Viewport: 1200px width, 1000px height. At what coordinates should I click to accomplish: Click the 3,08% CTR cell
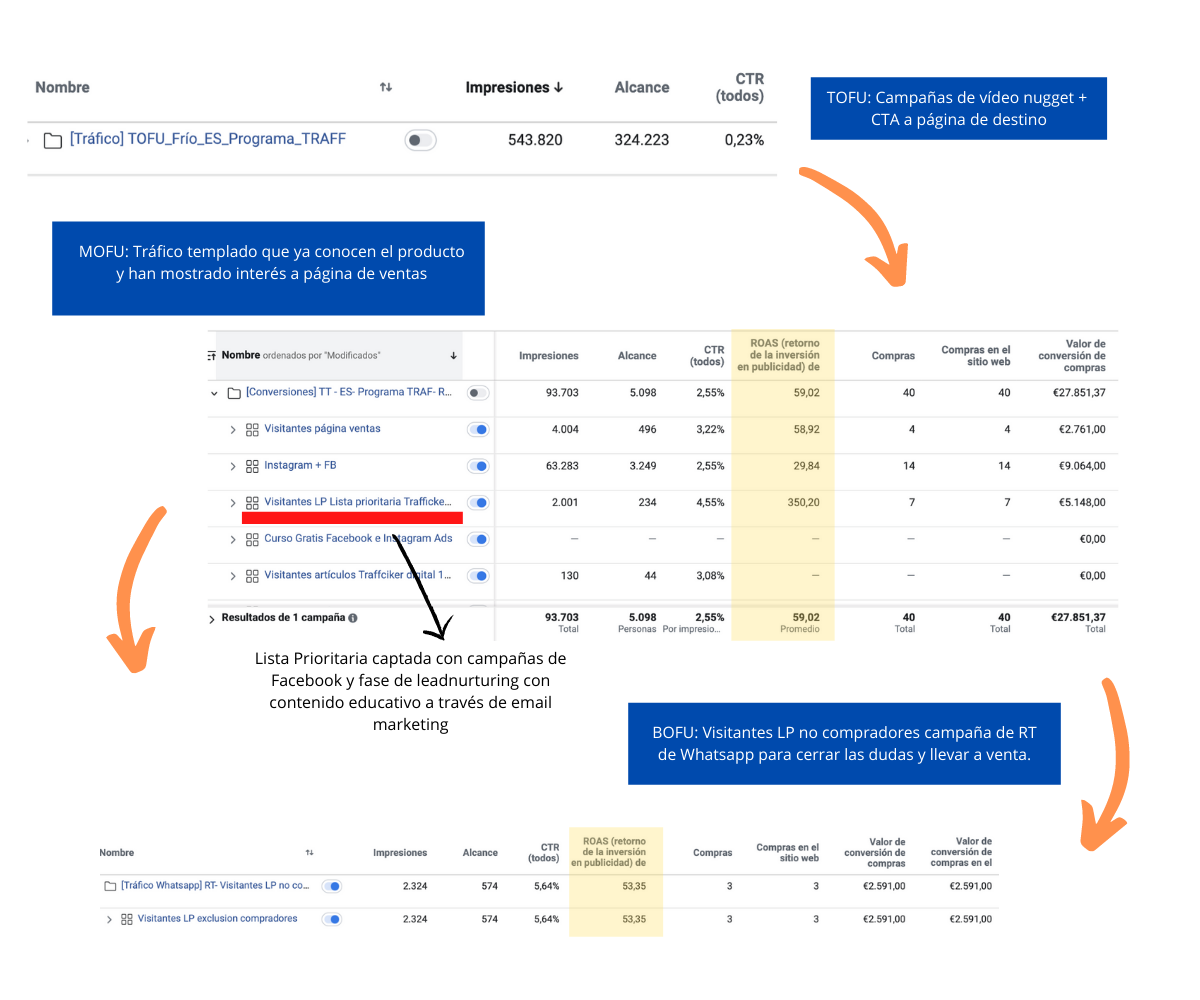(710, 576)
